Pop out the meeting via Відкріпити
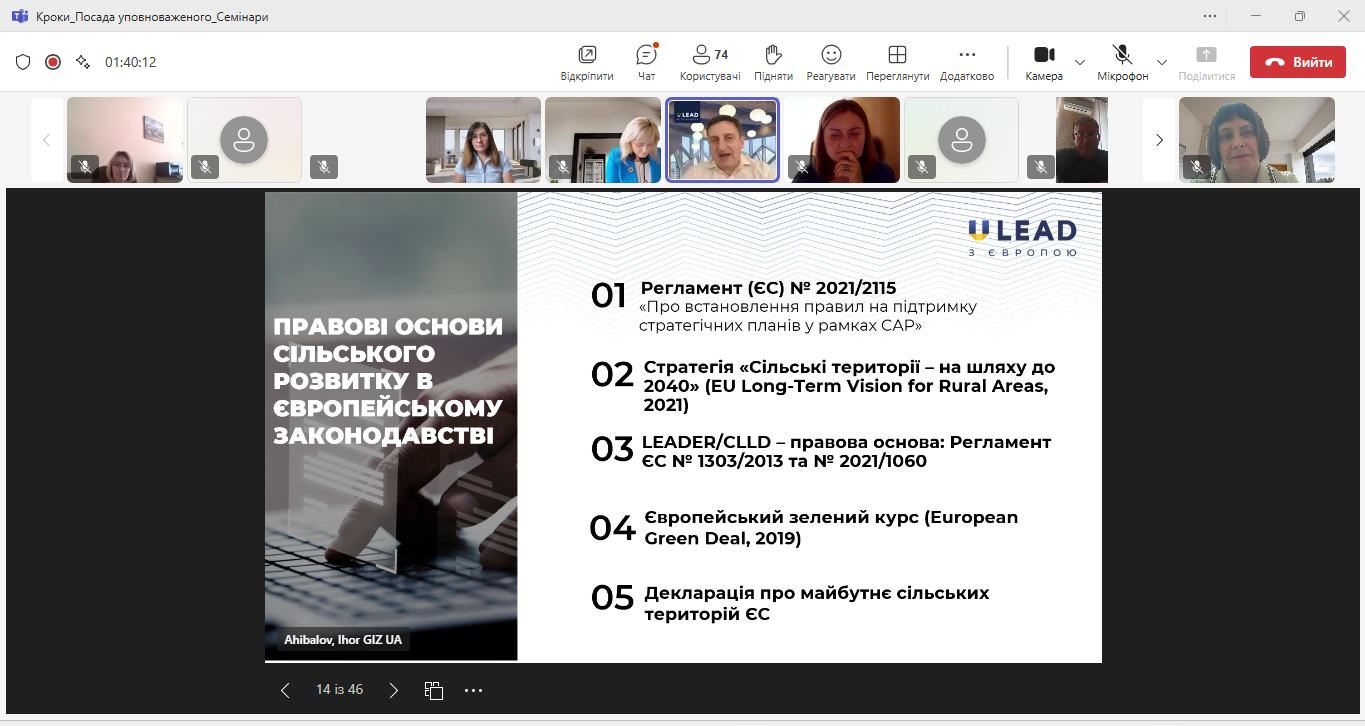Screen dimensions: 1365x726 tap(587, 62)
